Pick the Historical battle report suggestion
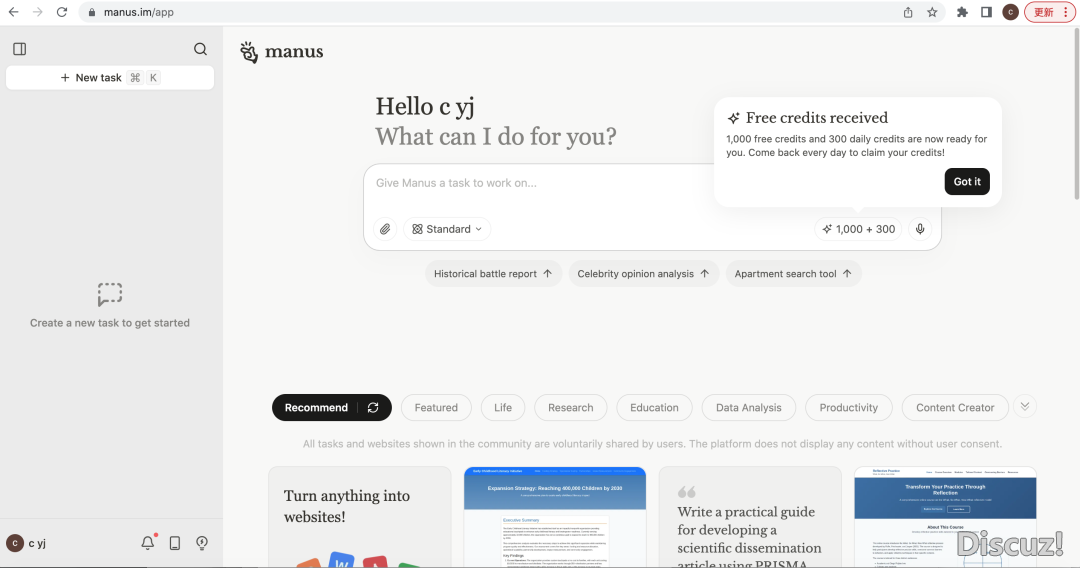This screenshot has width=1080, height=568. [493, 274]
